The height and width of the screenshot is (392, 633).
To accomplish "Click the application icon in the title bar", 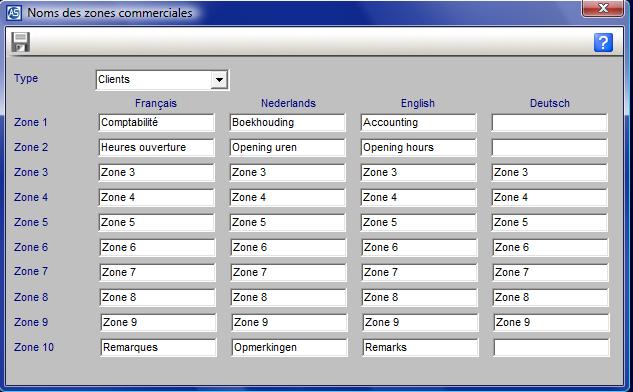I will (14, 13).
